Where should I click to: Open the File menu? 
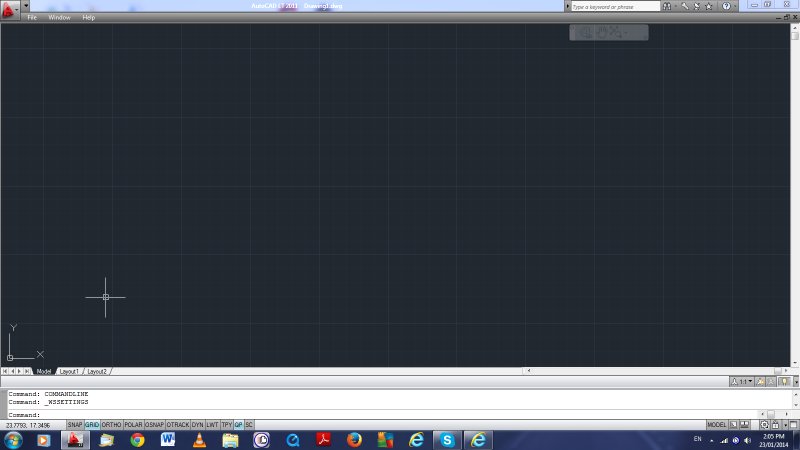click(x=32, y=17)
